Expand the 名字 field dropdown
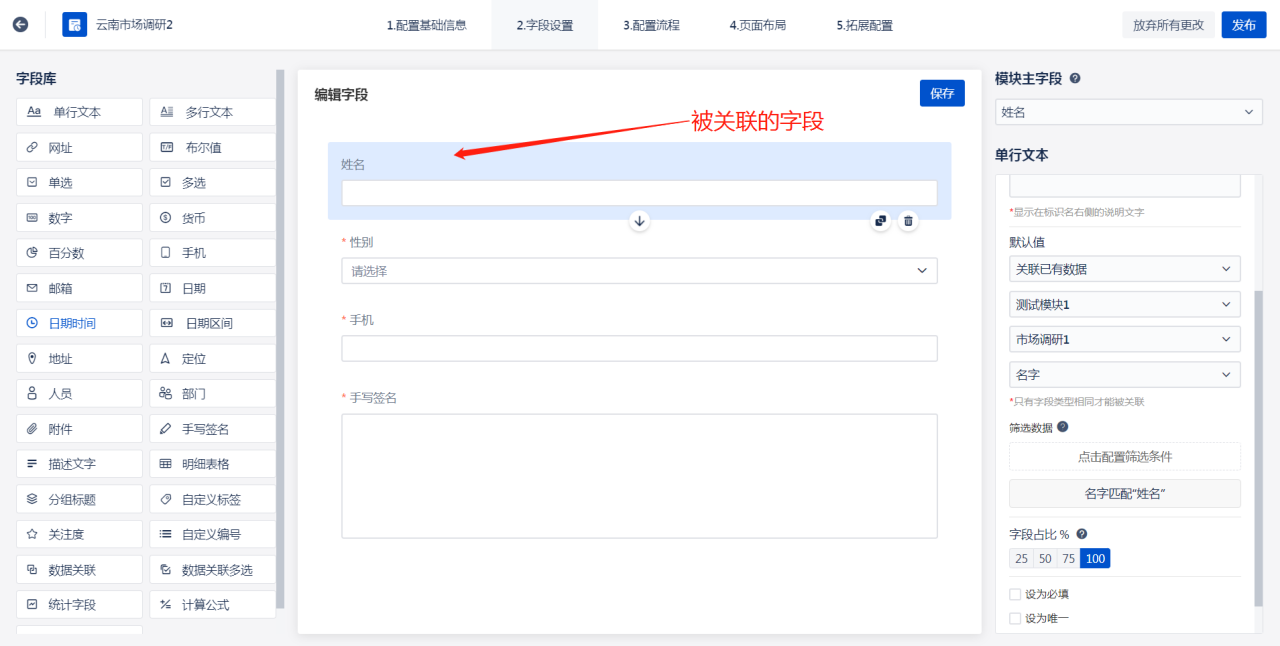 1125,374
